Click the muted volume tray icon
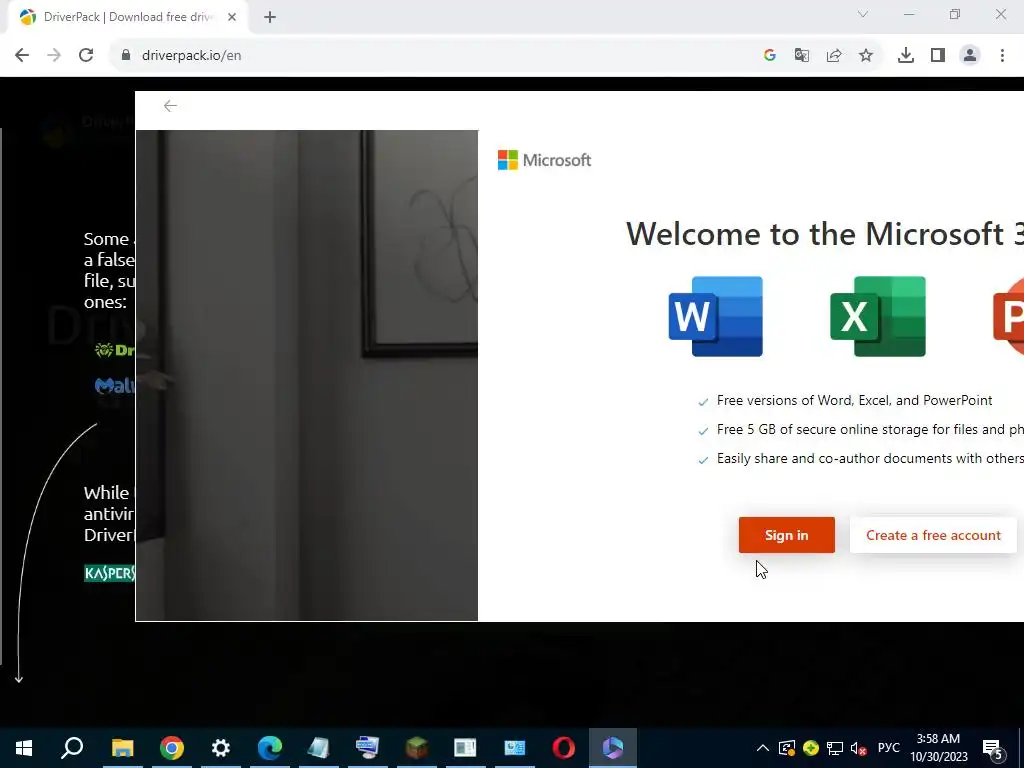 tap(858, 748)
